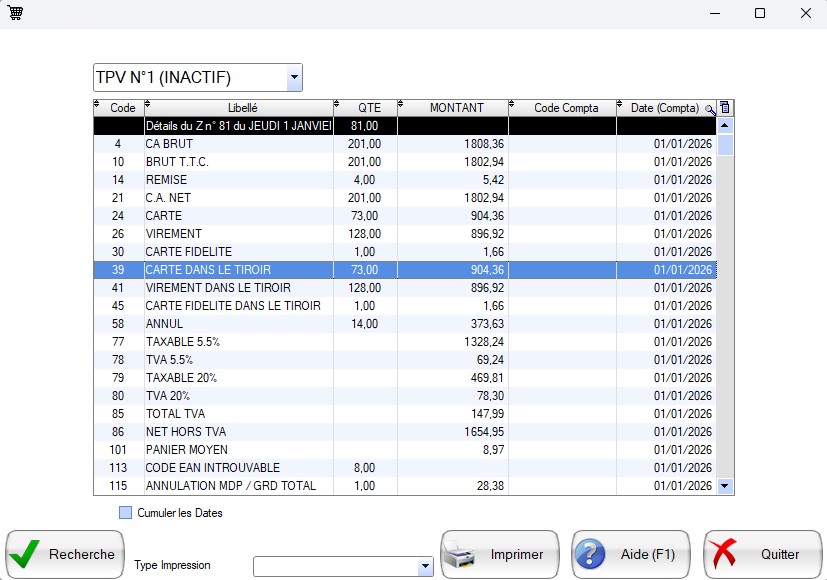This screenshot has width=827, height=580.
Task: Click the sort arrows icon on the QTE column
Action: click(336, 104)
